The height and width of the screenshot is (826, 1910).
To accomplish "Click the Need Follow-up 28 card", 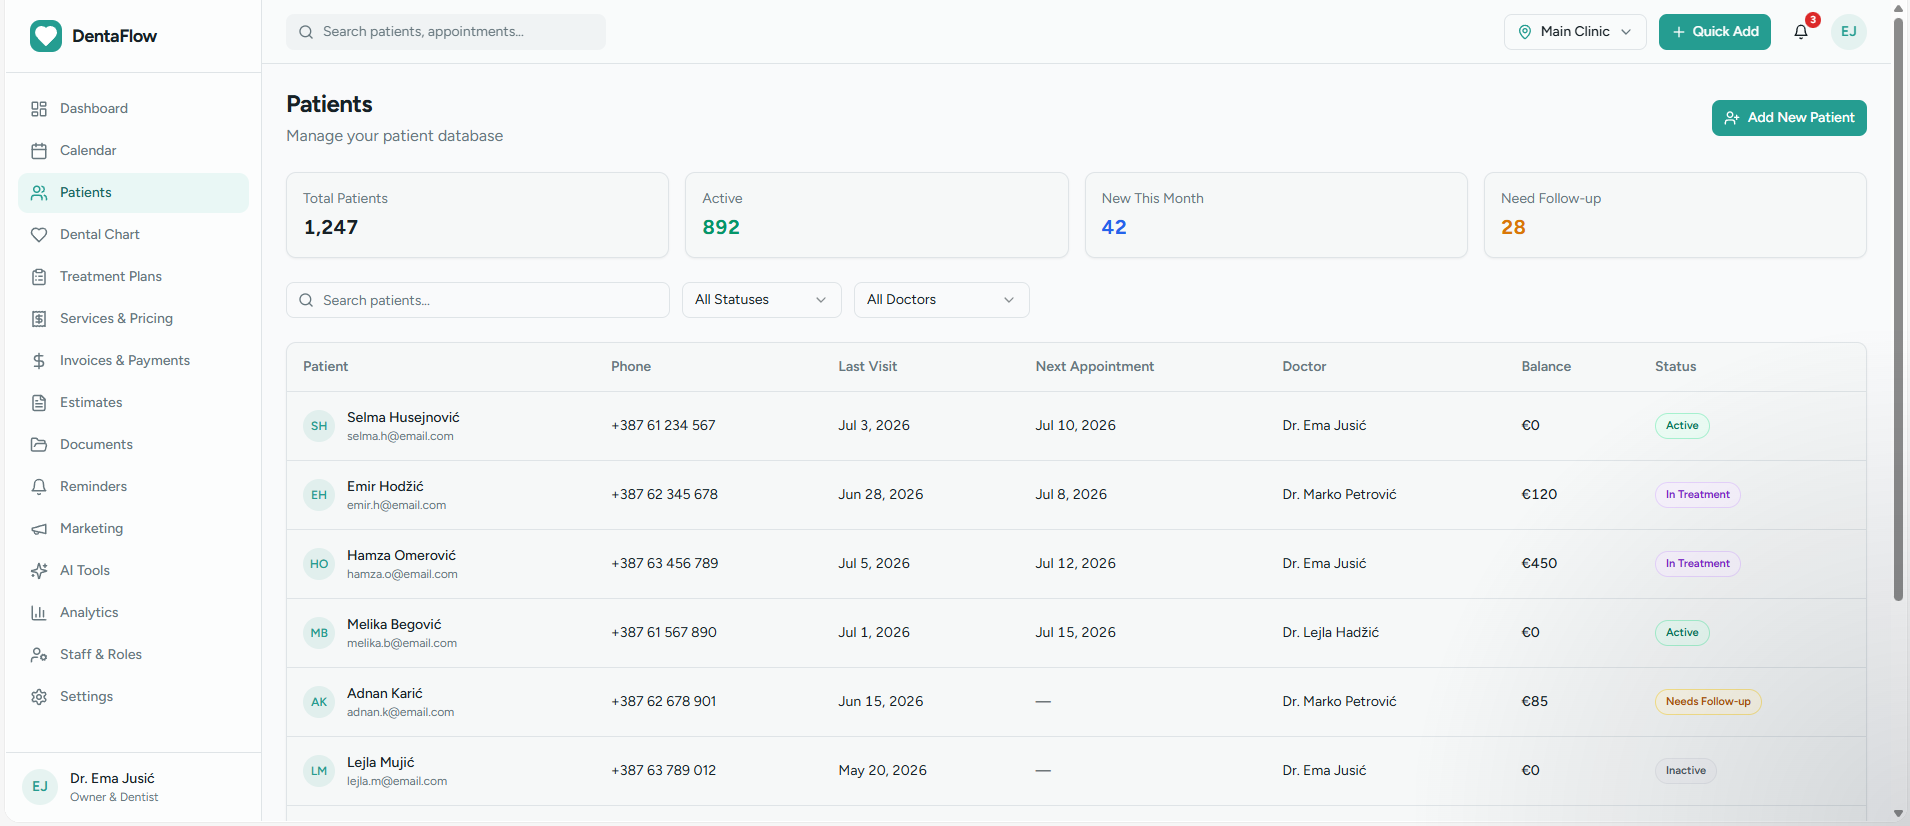I will pos(1675,215).
